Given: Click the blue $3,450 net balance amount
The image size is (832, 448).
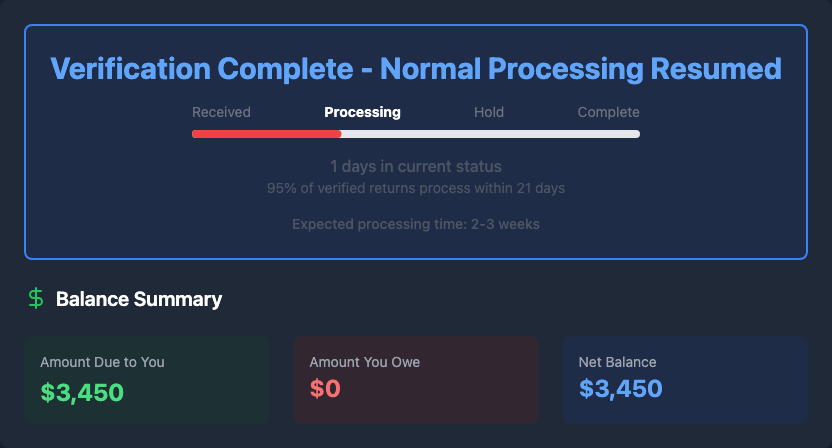Looking at the screenshot, I should (x=620, y=390).
